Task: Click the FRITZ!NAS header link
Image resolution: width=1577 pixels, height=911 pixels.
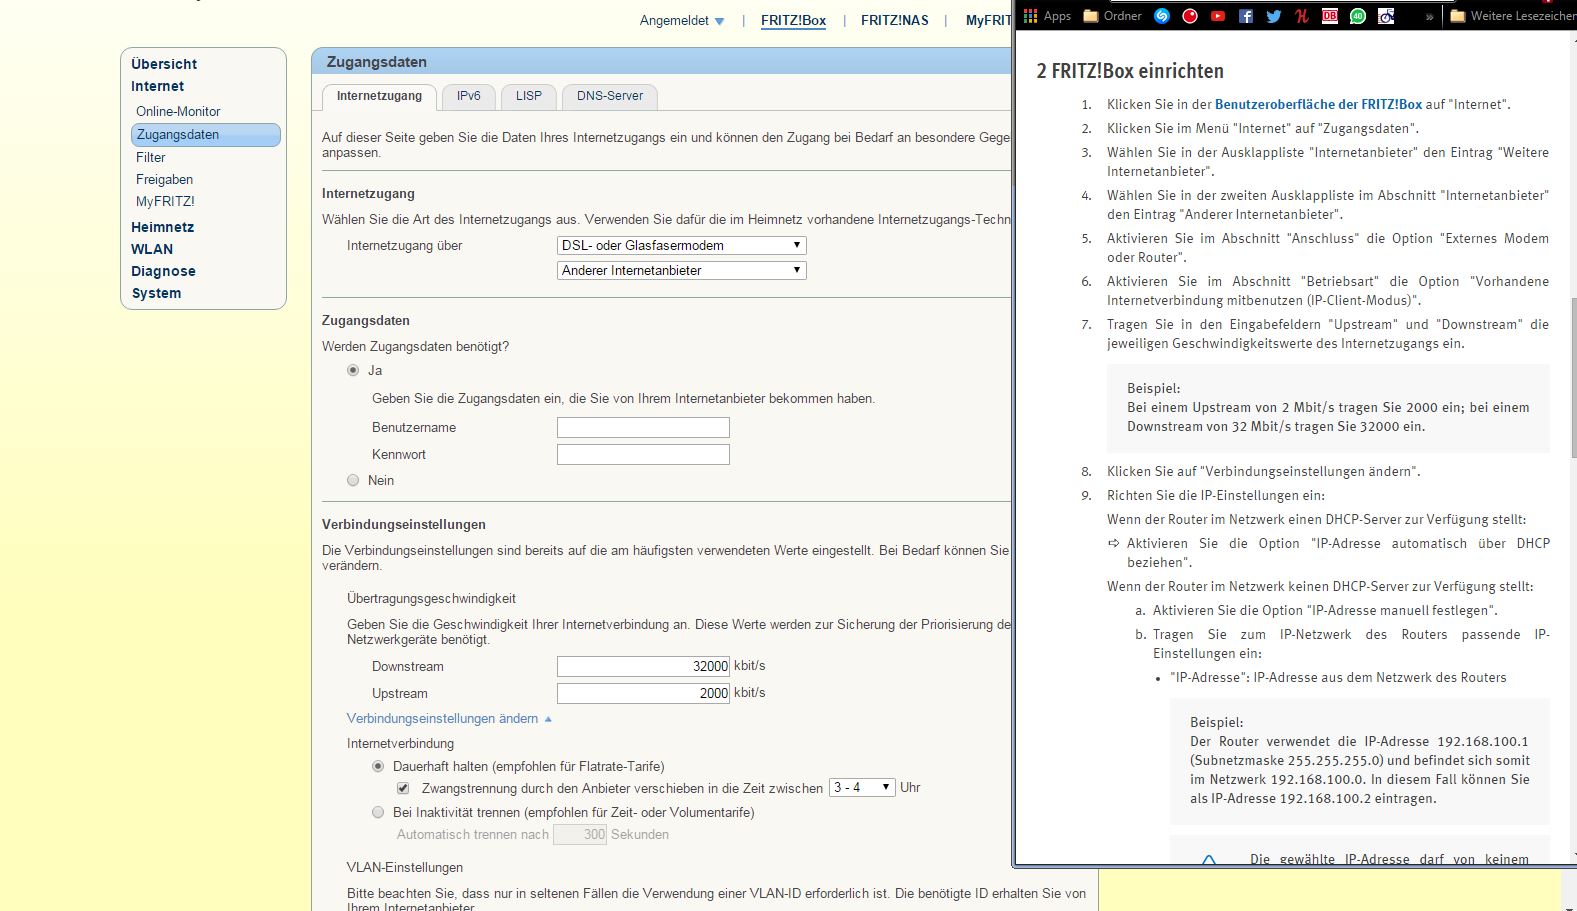Action: (894, 20)
